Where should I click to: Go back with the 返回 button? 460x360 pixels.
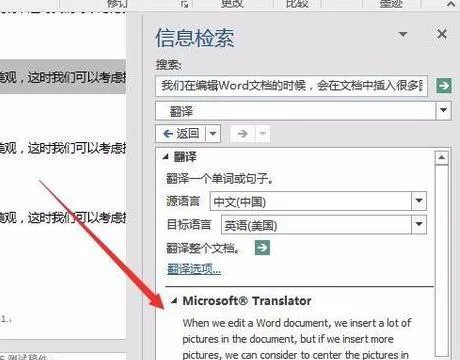[x=181, y=134]
